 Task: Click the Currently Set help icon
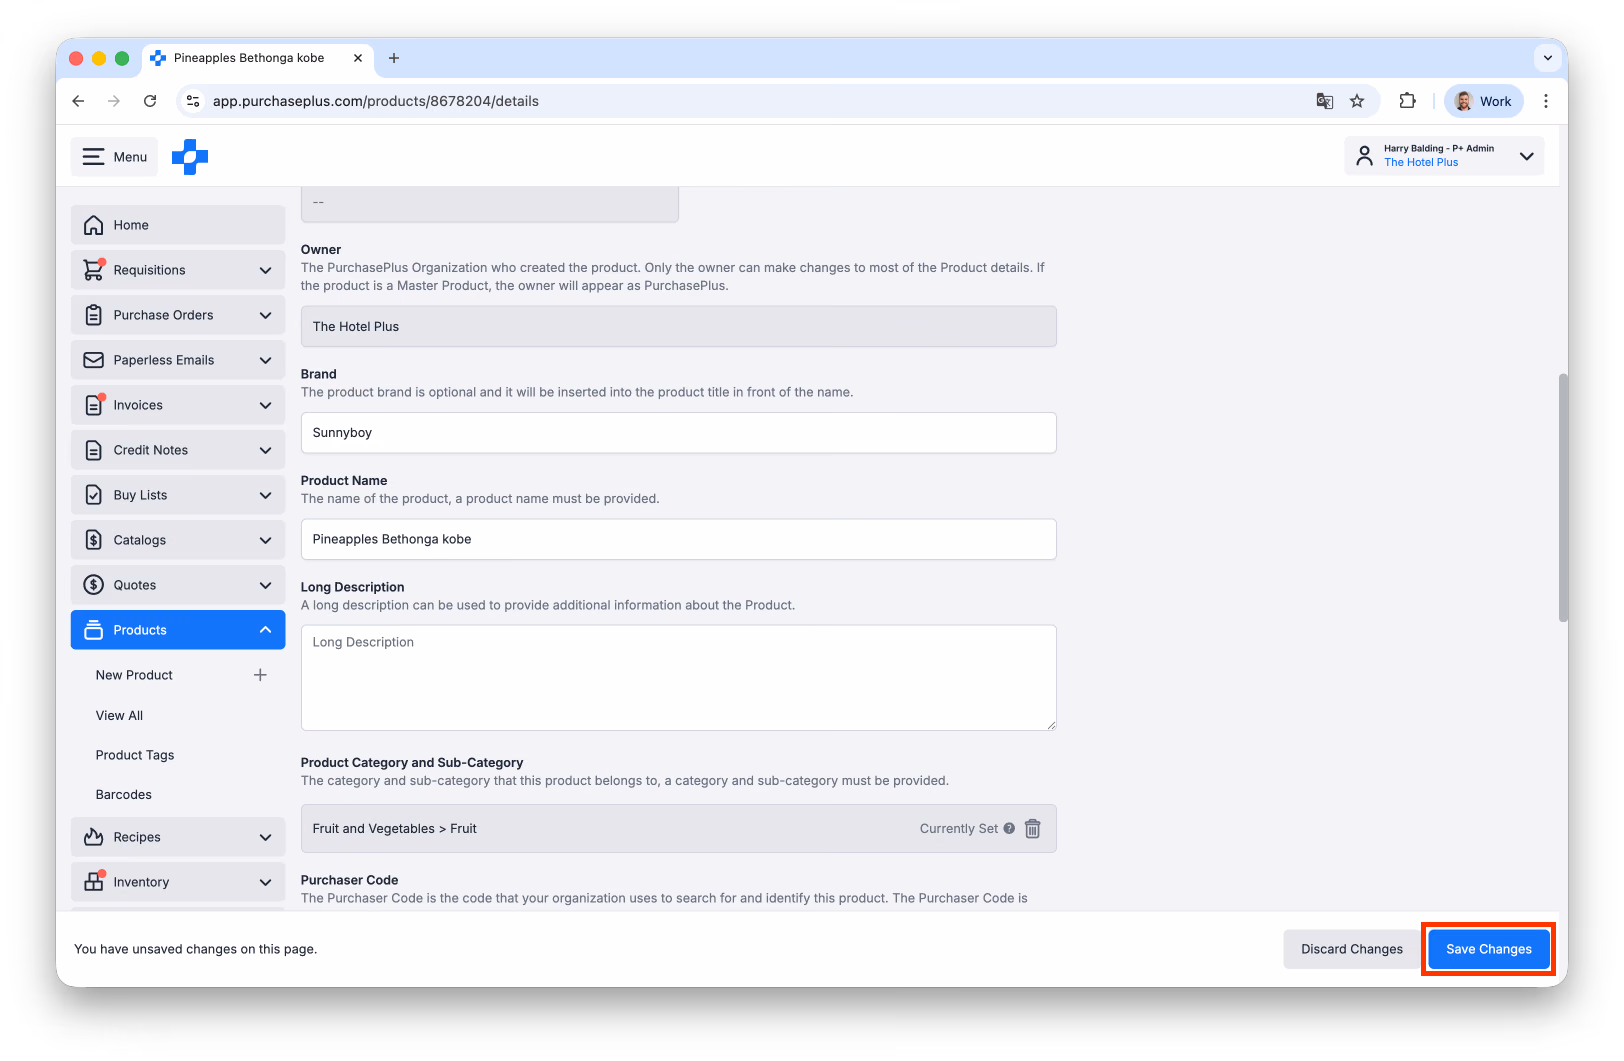[x=1009, y=828]
